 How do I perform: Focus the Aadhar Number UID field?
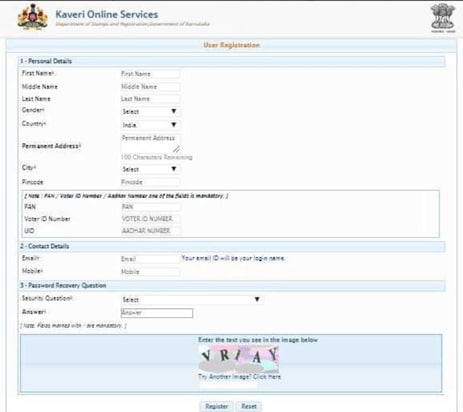click(x=151, y=231)
